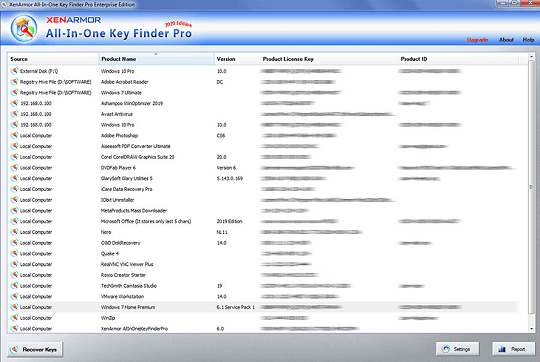Open the Help menu item
The width and height of the screenshot is (540, 362).
click(528, 40)
